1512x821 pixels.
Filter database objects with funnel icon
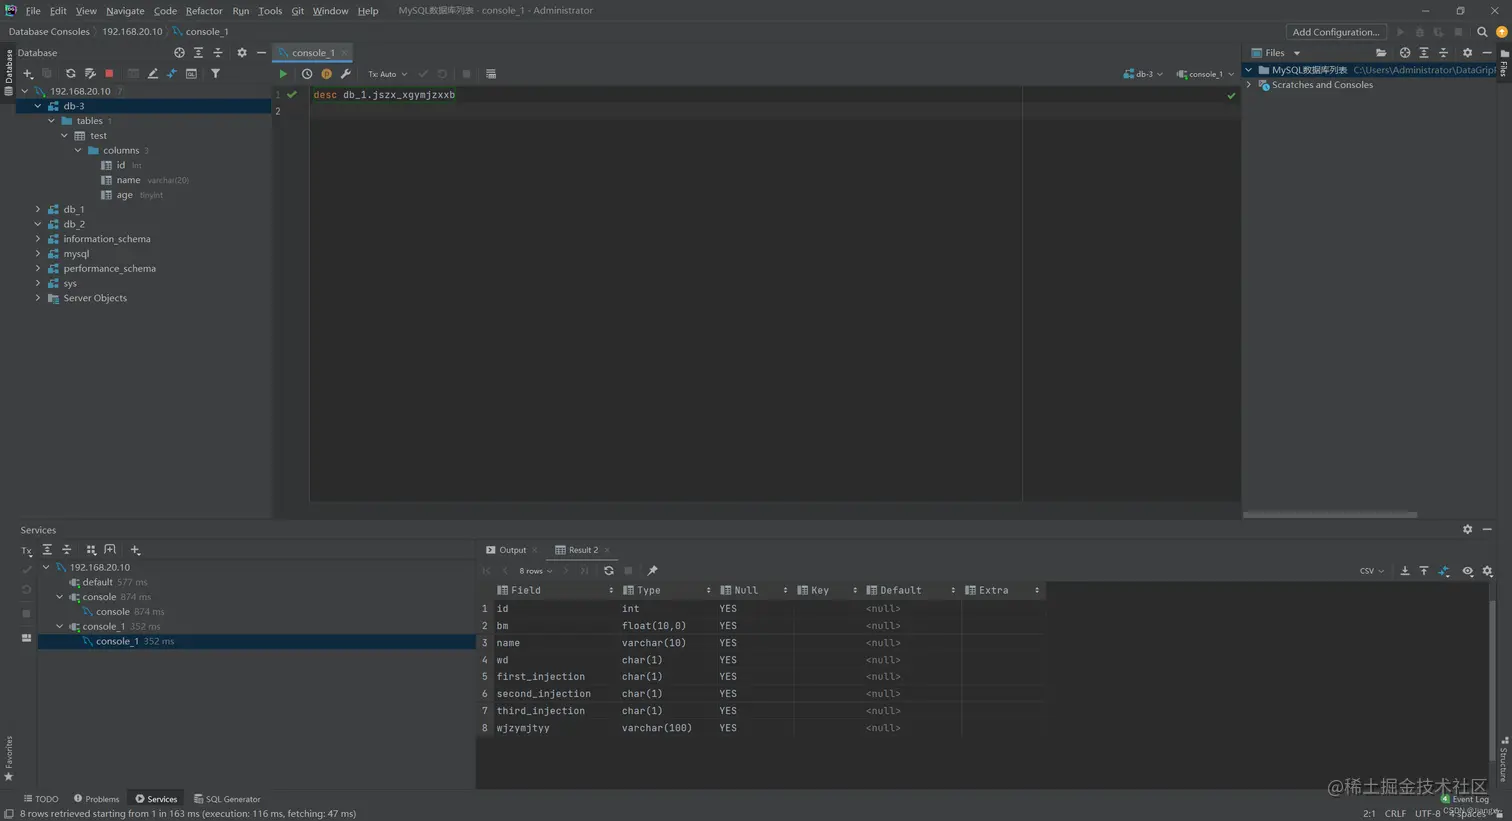tap(215, 74)
